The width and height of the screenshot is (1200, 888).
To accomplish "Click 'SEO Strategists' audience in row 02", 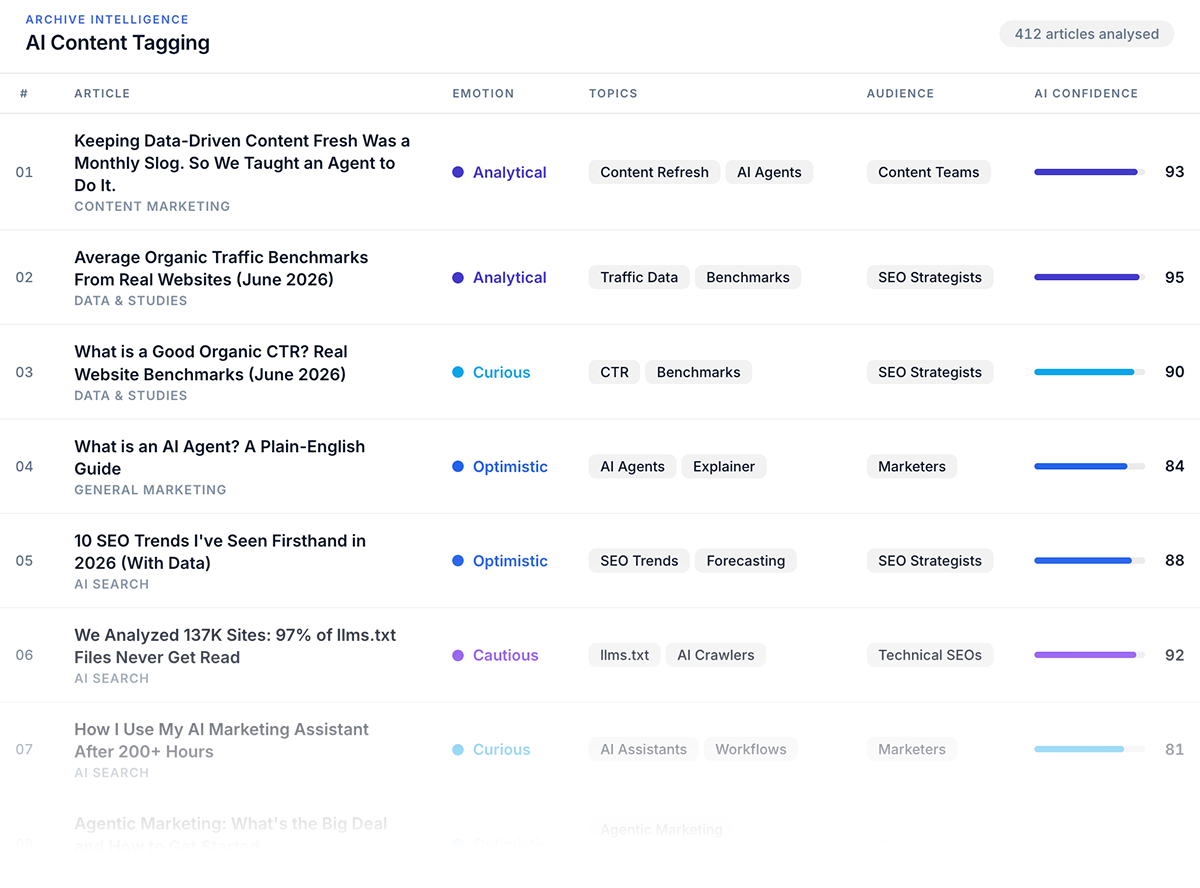I will pos(930,277).
